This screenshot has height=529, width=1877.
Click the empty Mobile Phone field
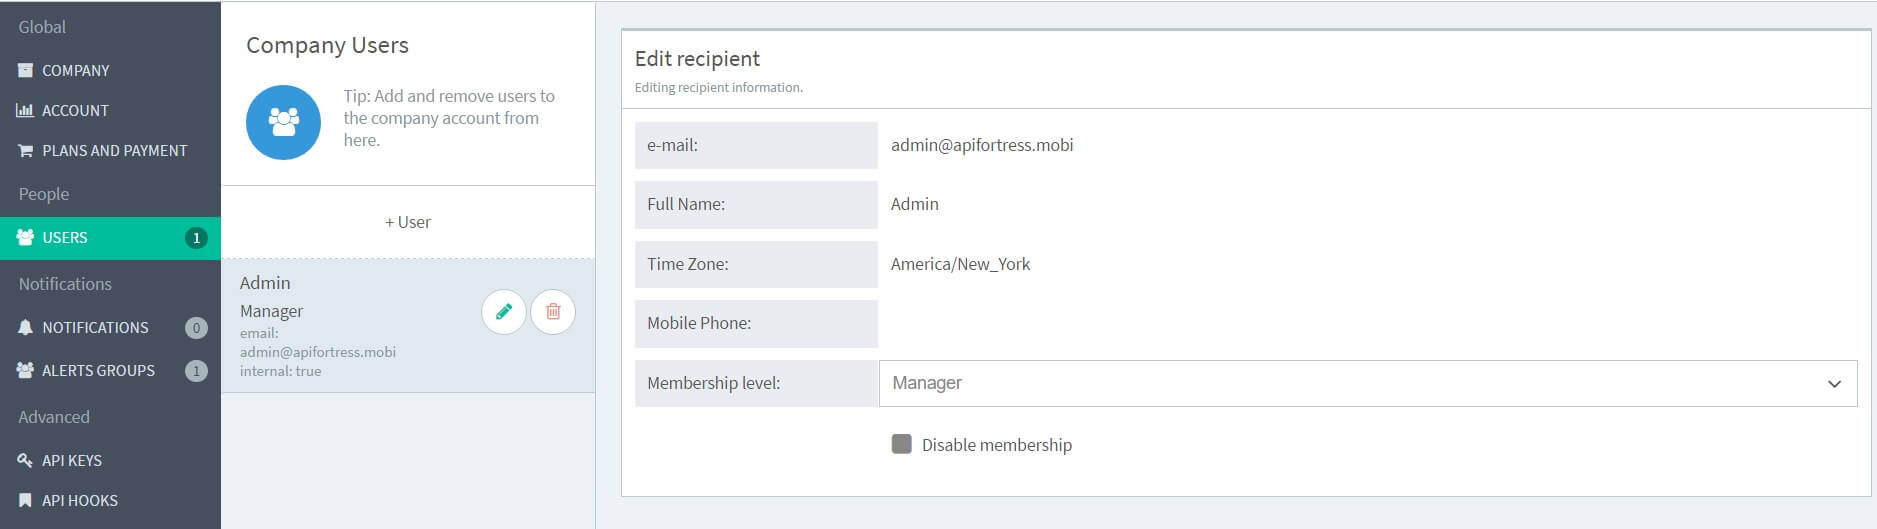point(1366,324)
